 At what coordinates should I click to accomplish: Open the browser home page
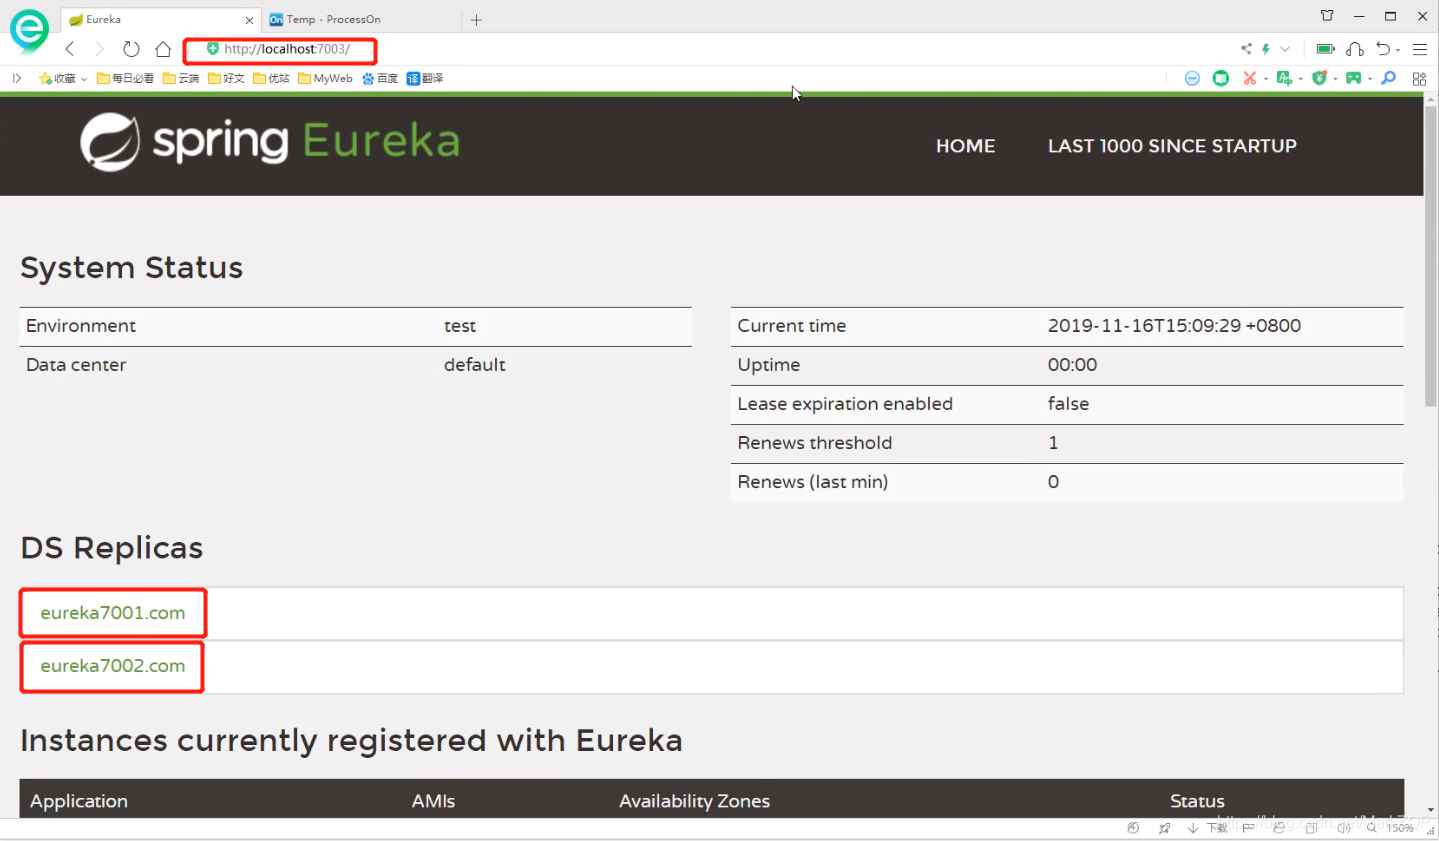pyautogui.click(x=163, y=49)
